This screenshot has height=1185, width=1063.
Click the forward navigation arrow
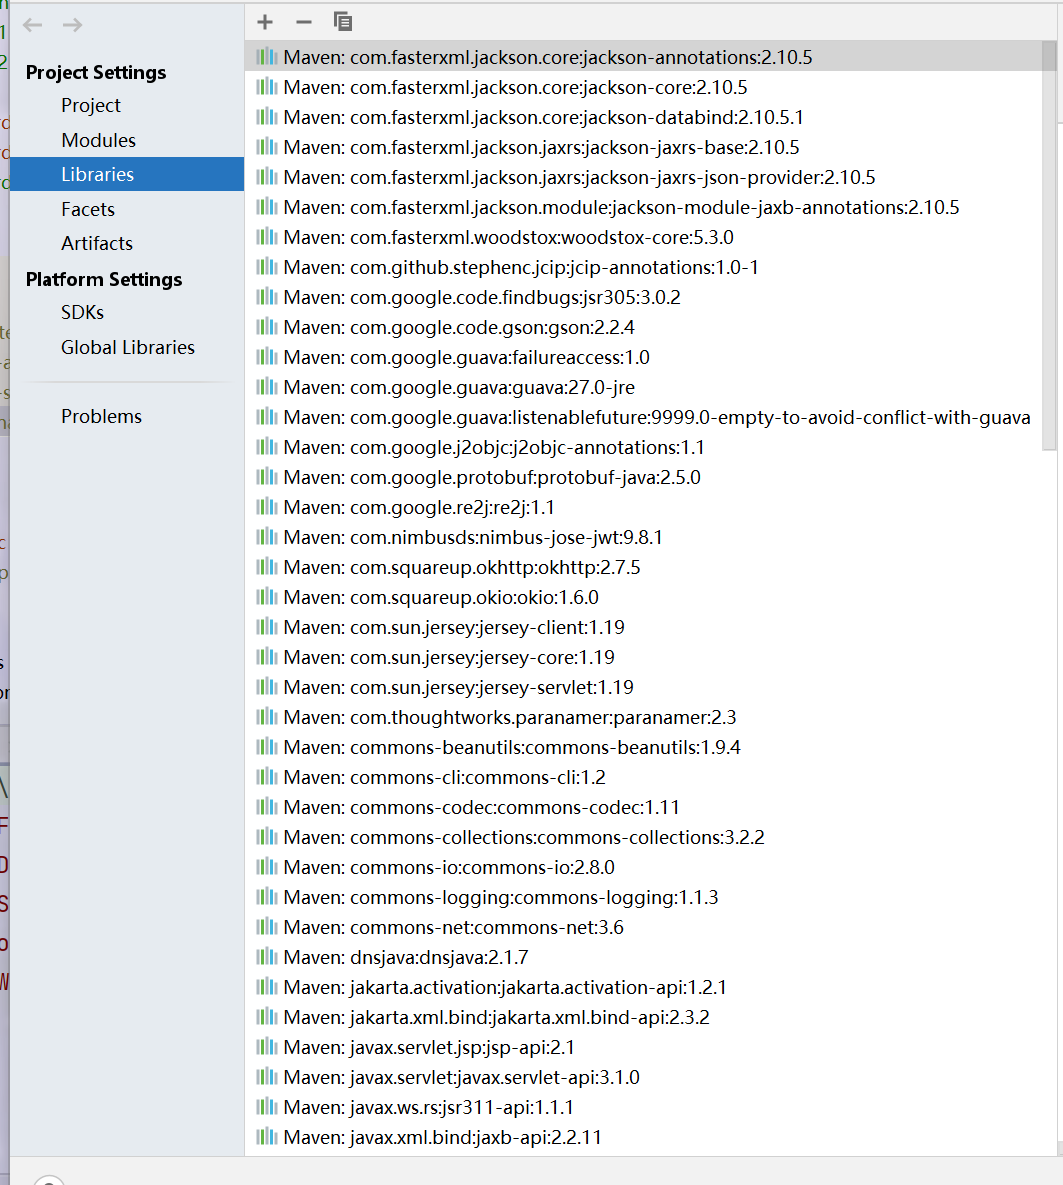click(x=71, y=24)
